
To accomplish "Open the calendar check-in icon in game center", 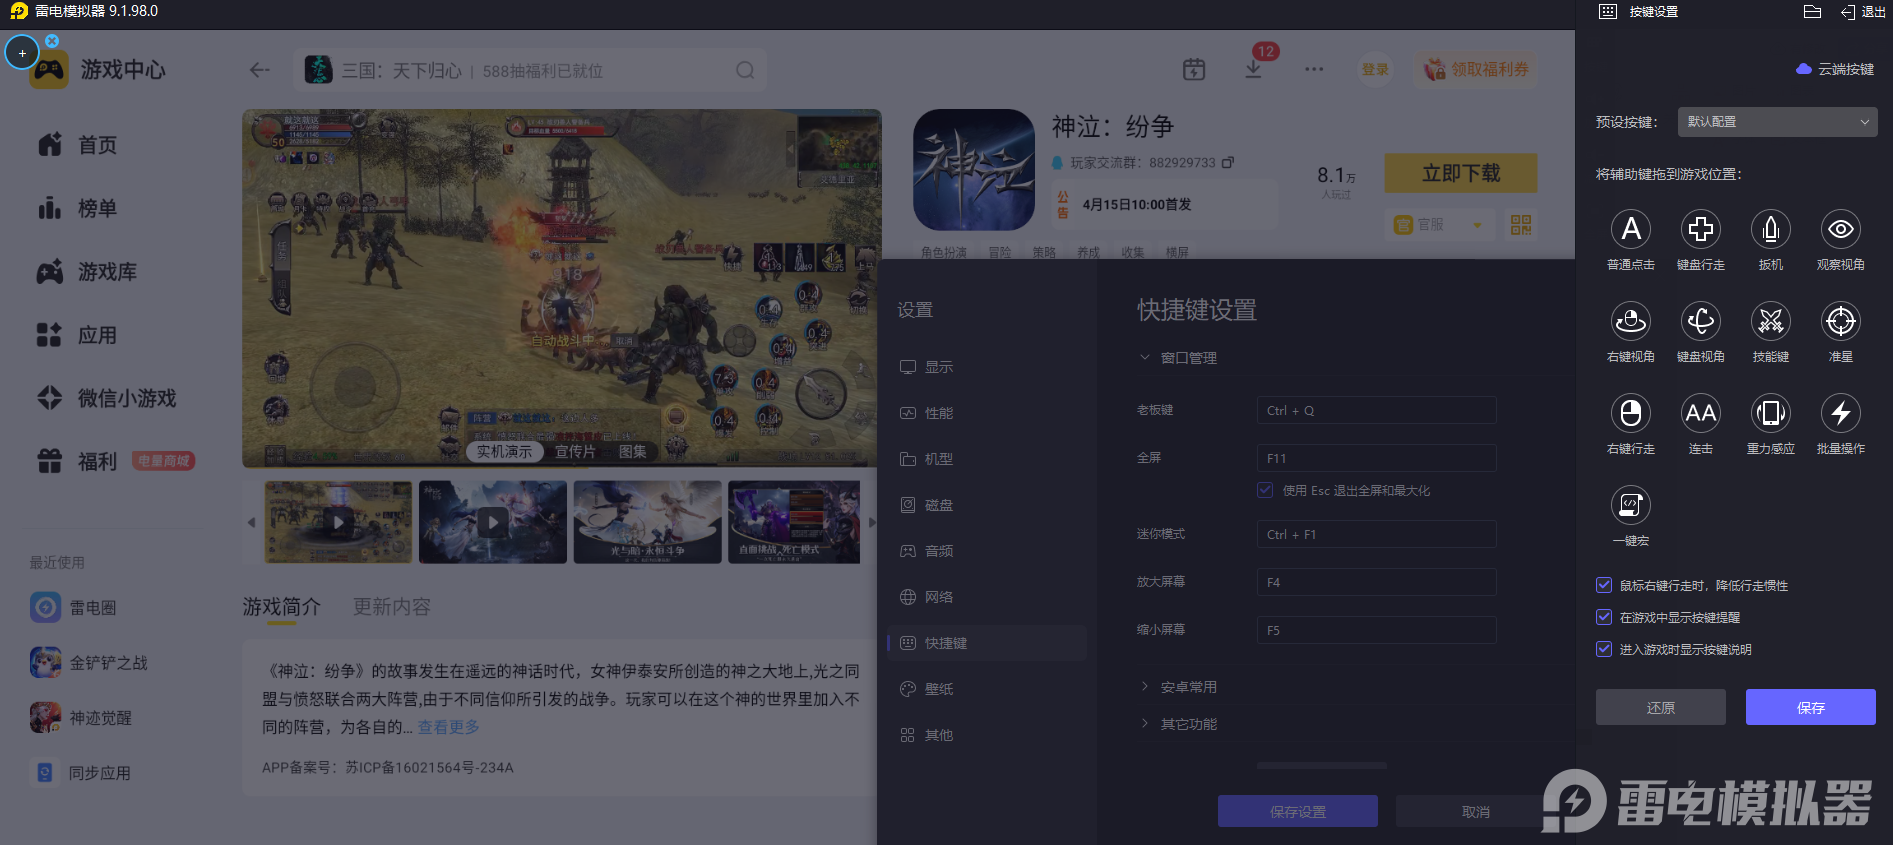I will point(1194,69).
